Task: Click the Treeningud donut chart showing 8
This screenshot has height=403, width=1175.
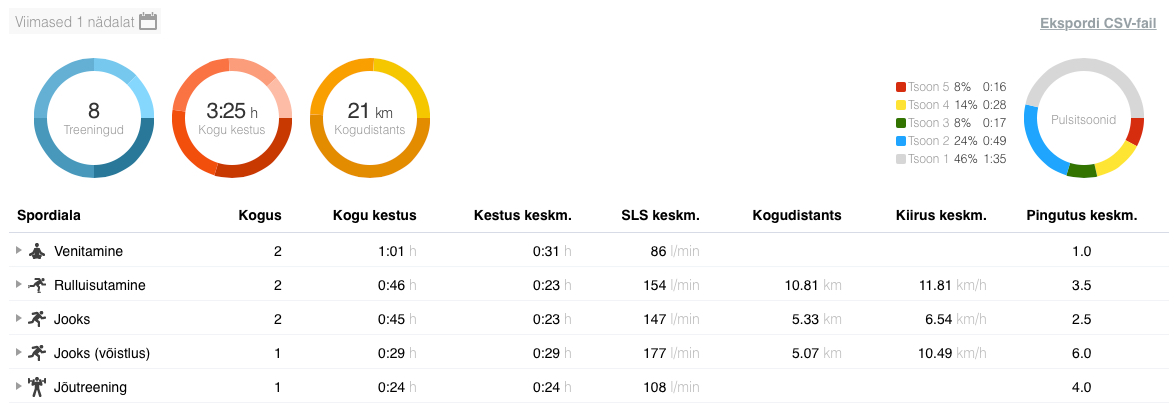Action: 94,118
